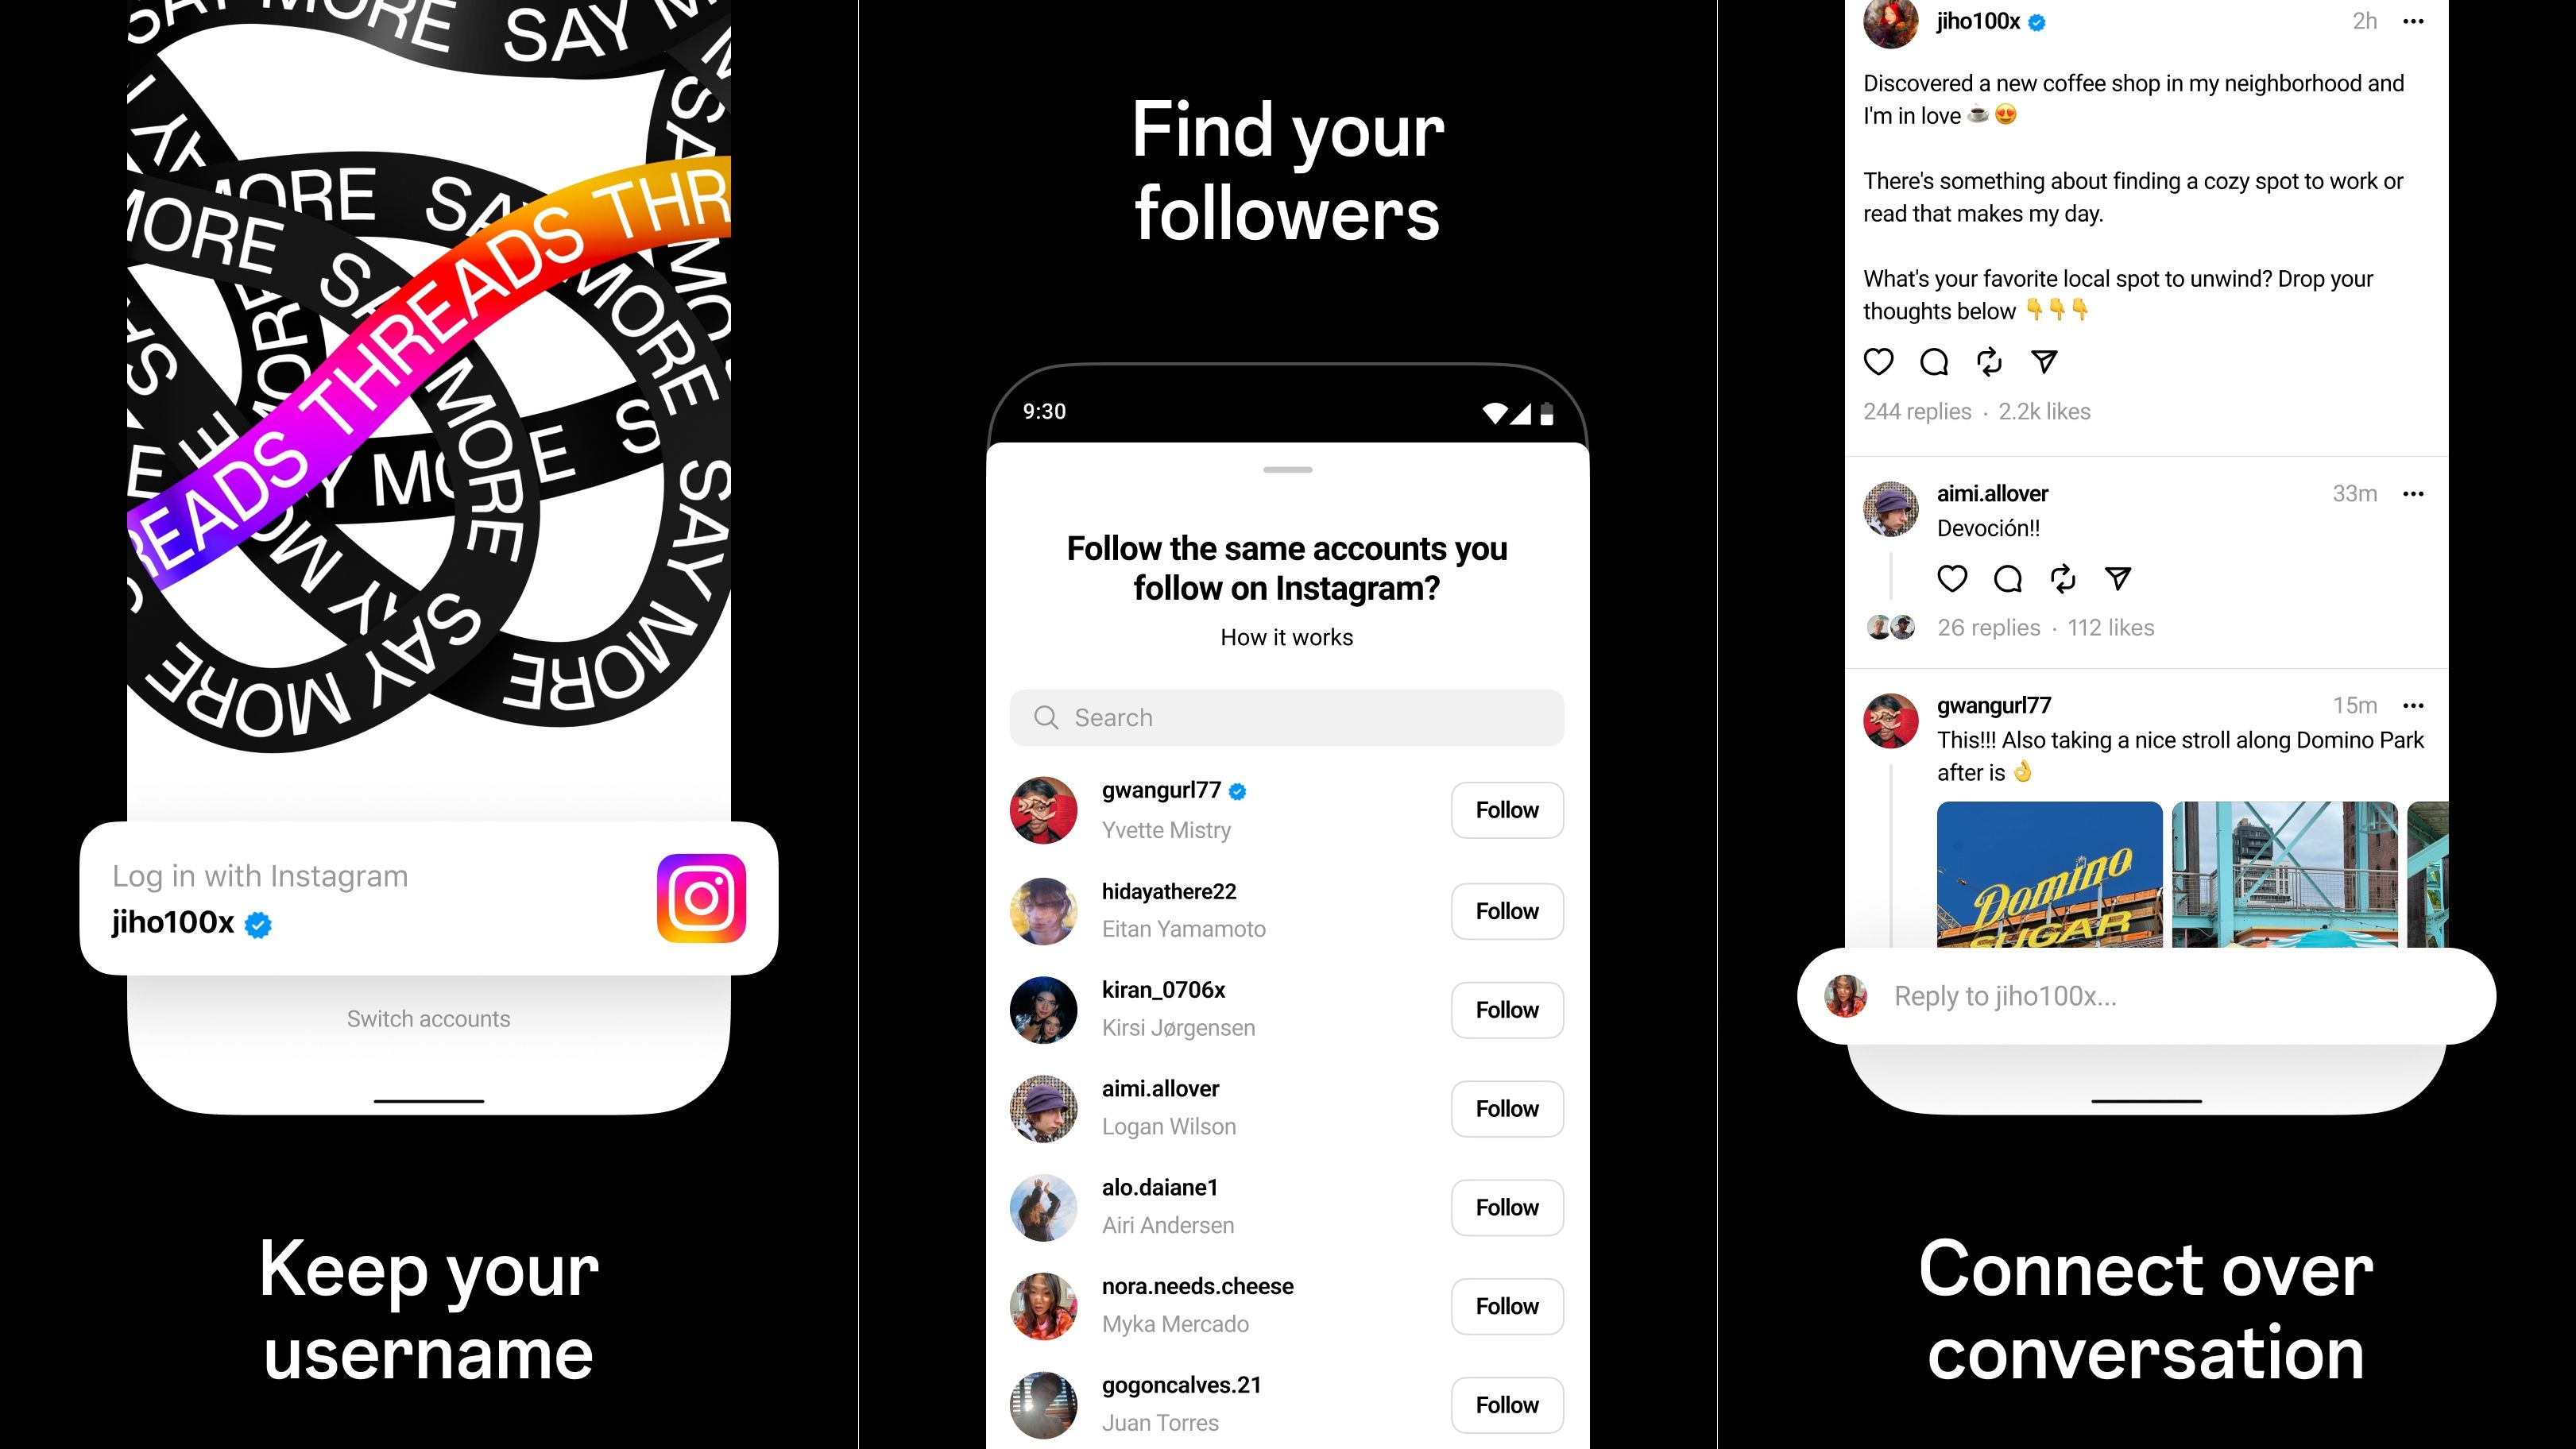Click Follow button next to gwangurl77

pyautogui.click(x=1507, y=810)
